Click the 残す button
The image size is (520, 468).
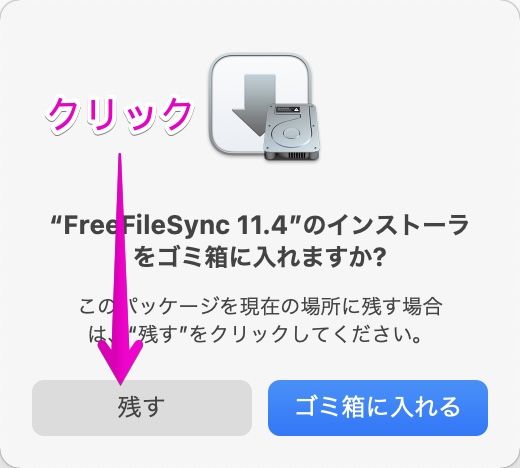(142, 408)
